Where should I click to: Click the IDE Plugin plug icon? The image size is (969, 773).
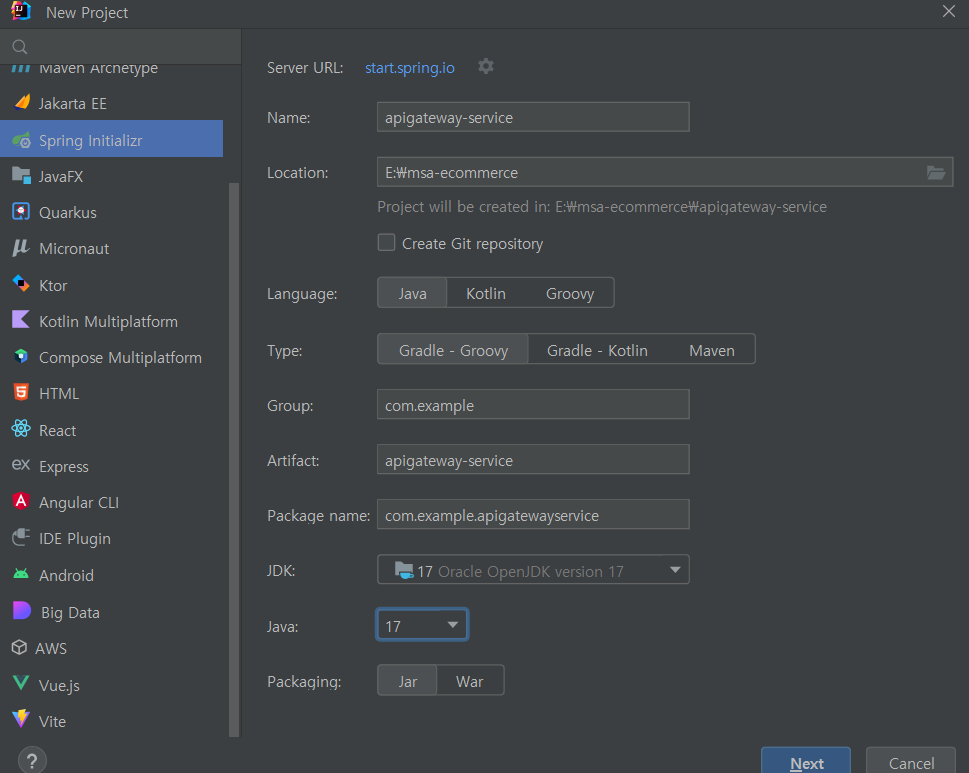(21, 538)
